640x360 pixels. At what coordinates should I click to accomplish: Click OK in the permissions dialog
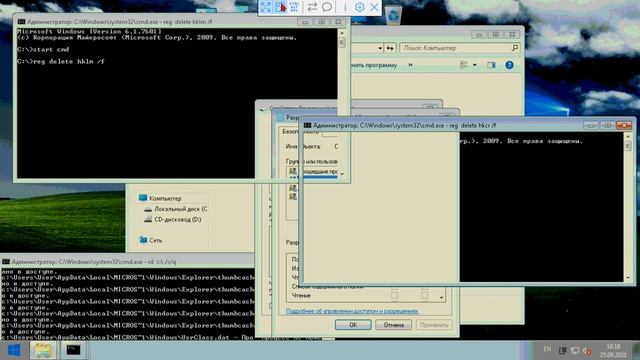coord(353,325)
